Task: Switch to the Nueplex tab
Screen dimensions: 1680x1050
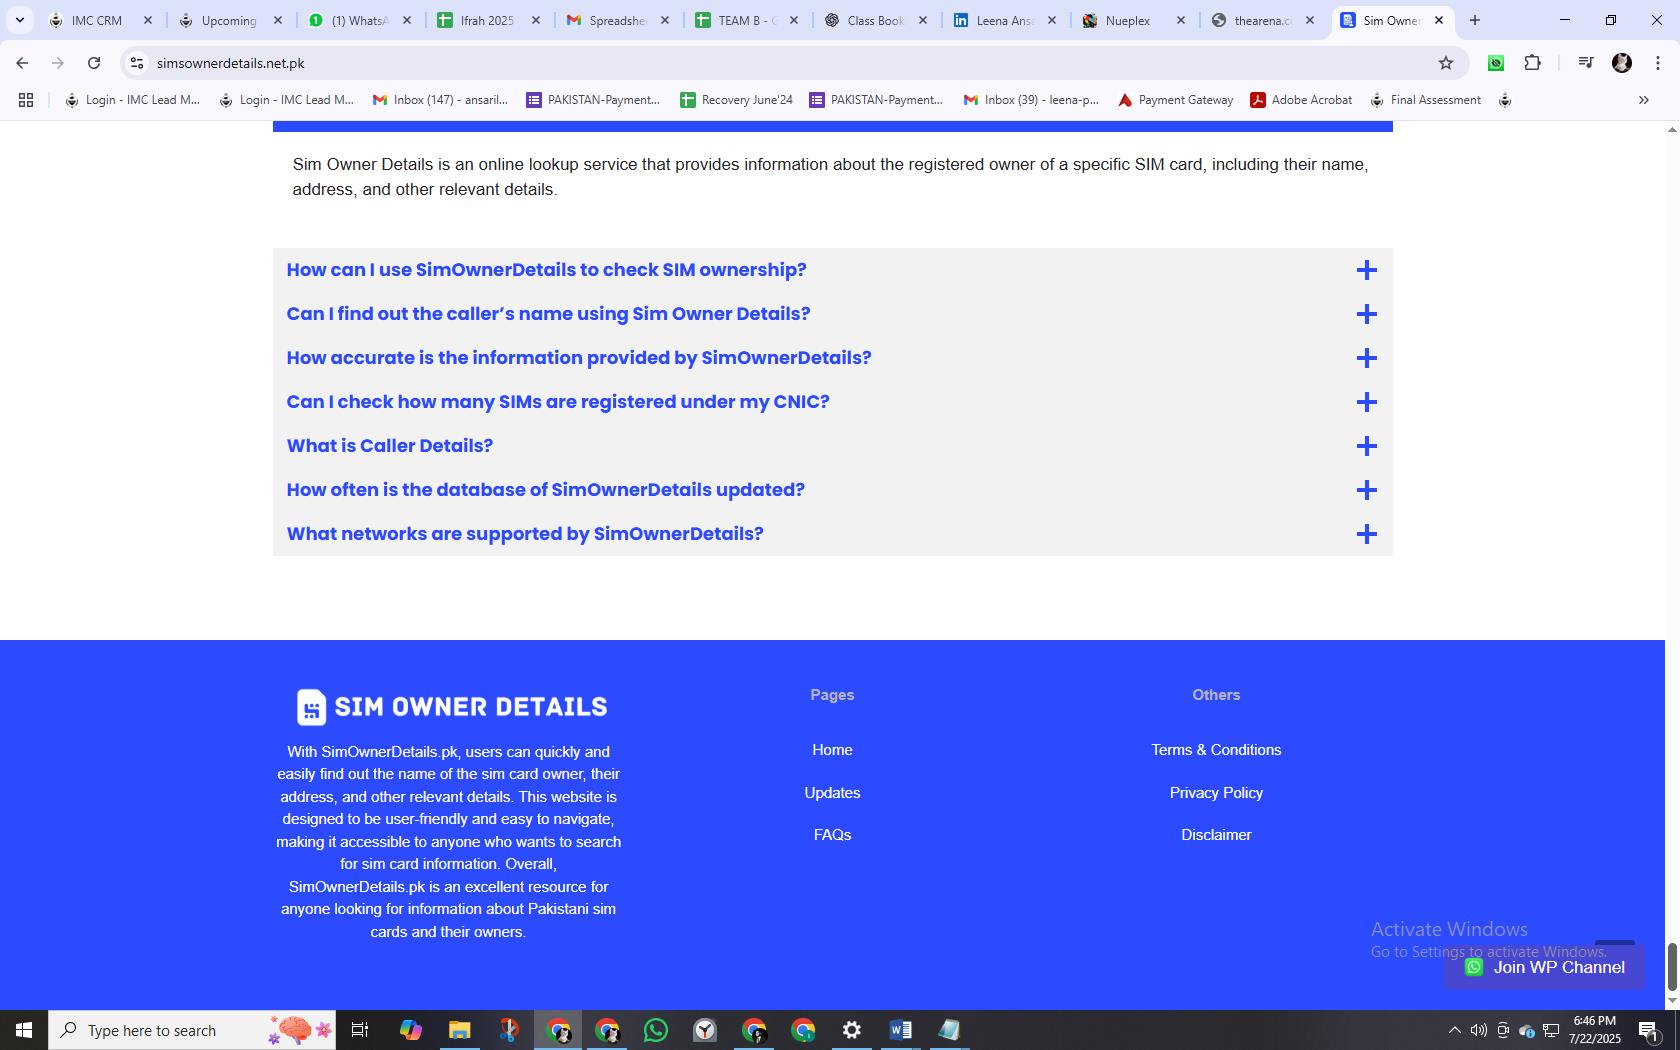Action: point(1134,20)
